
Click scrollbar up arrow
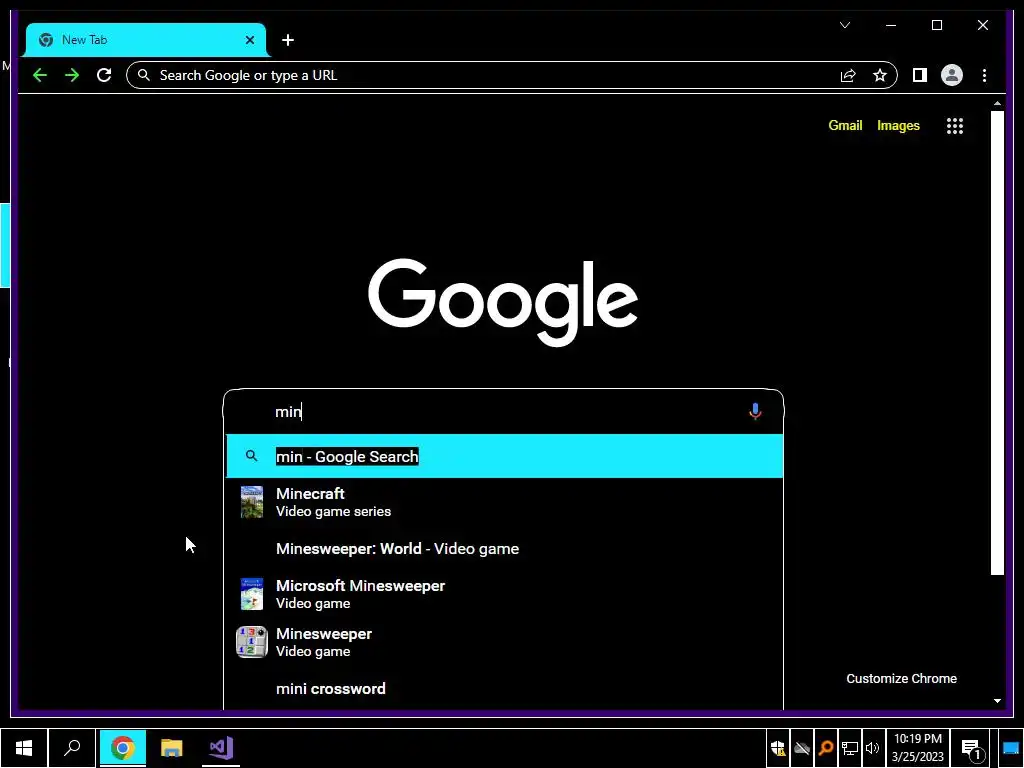click(997, 103)
